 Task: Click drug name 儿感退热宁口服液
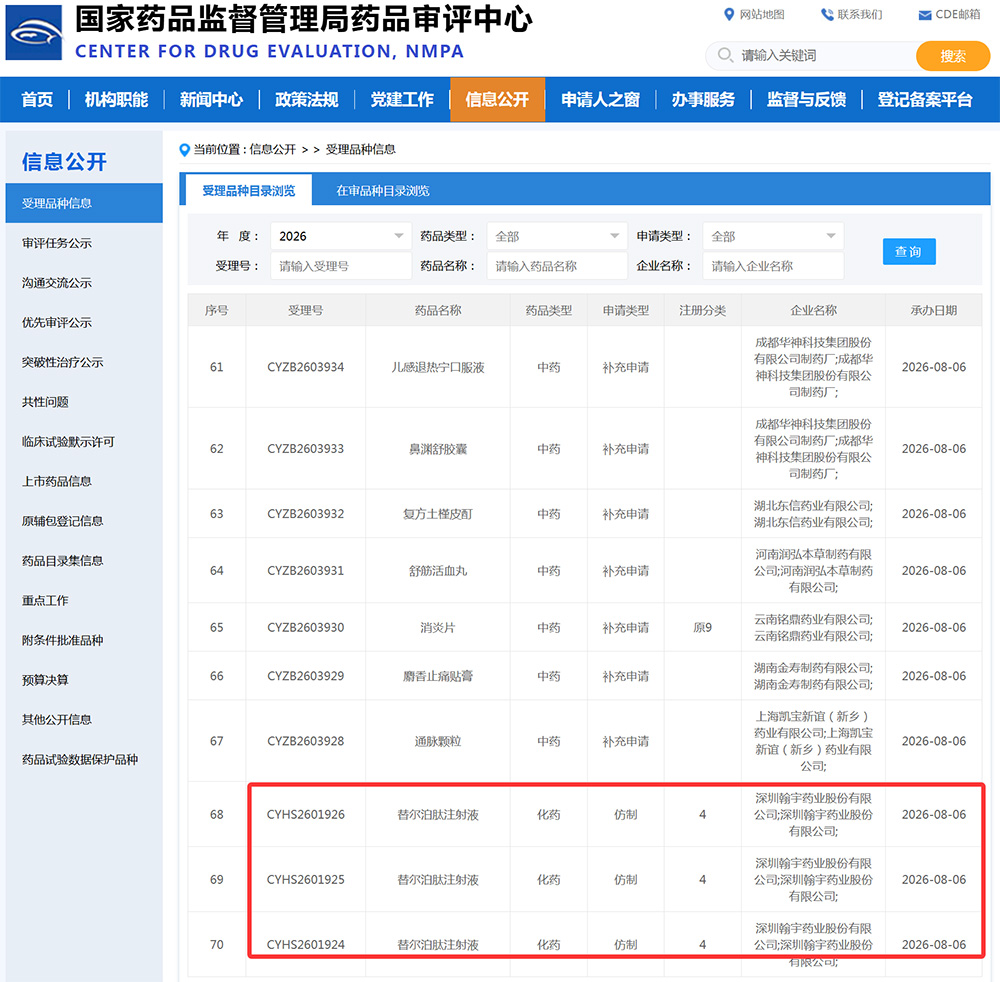tap(438, 367)
